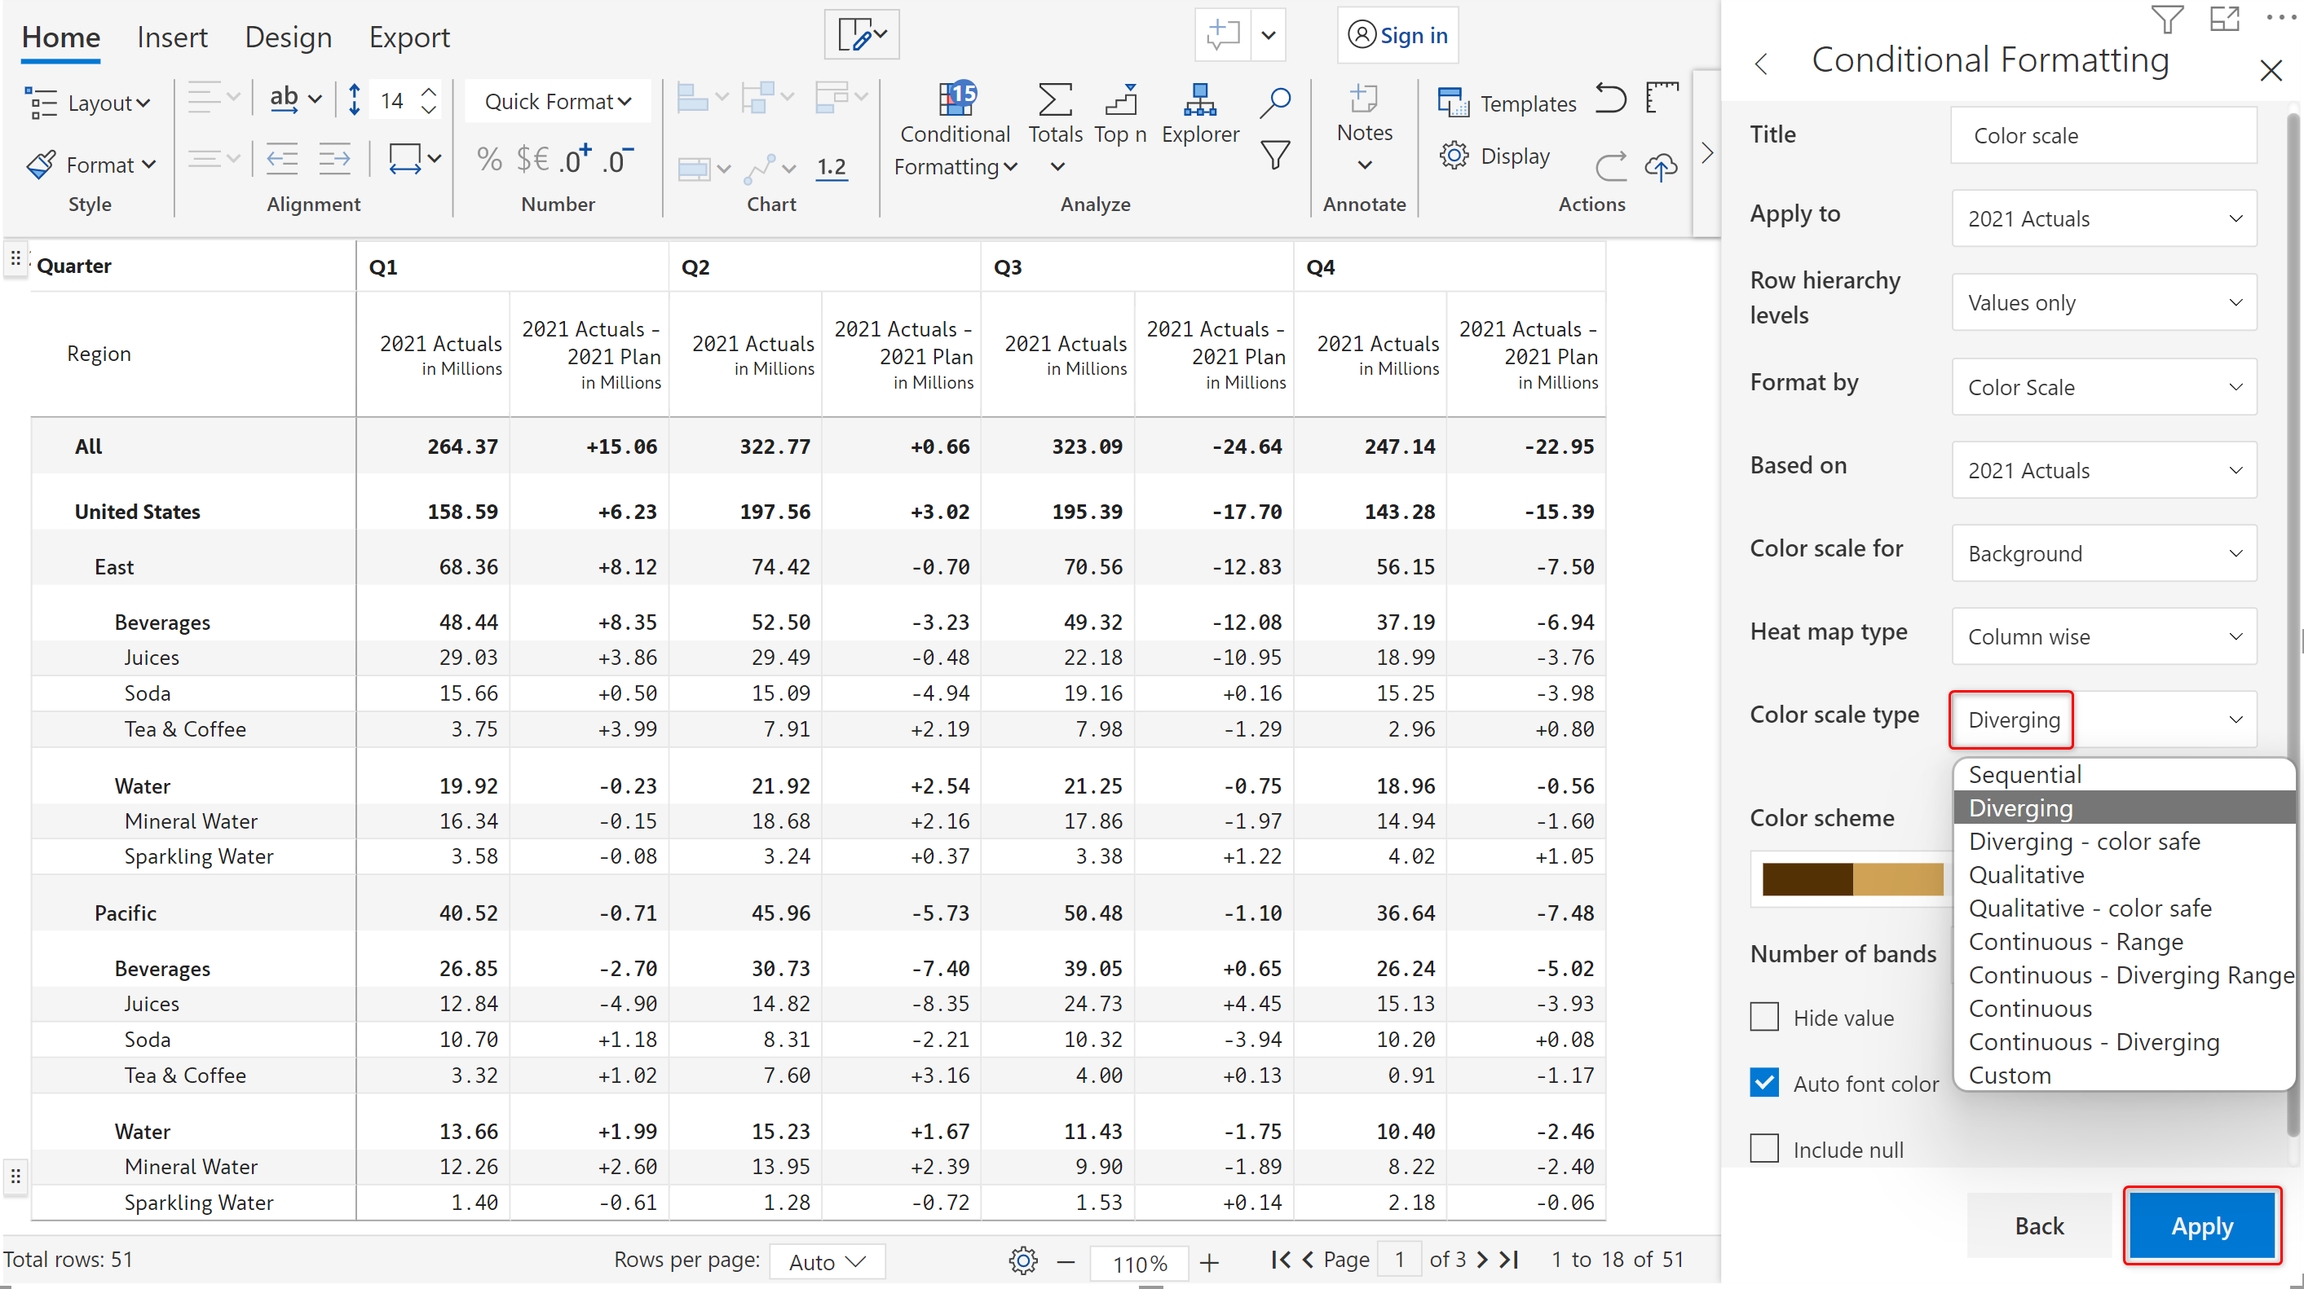The image size is (2304, 1289).
Task: Switch to the Design tab
Action: tap(288, 38)
